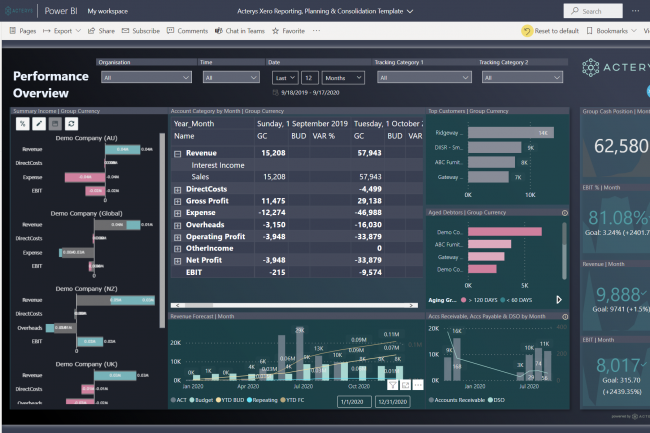Click the Repeating legend item
Image resolution: width=650 pixels, height=433 pixels.
coord(262,400)
